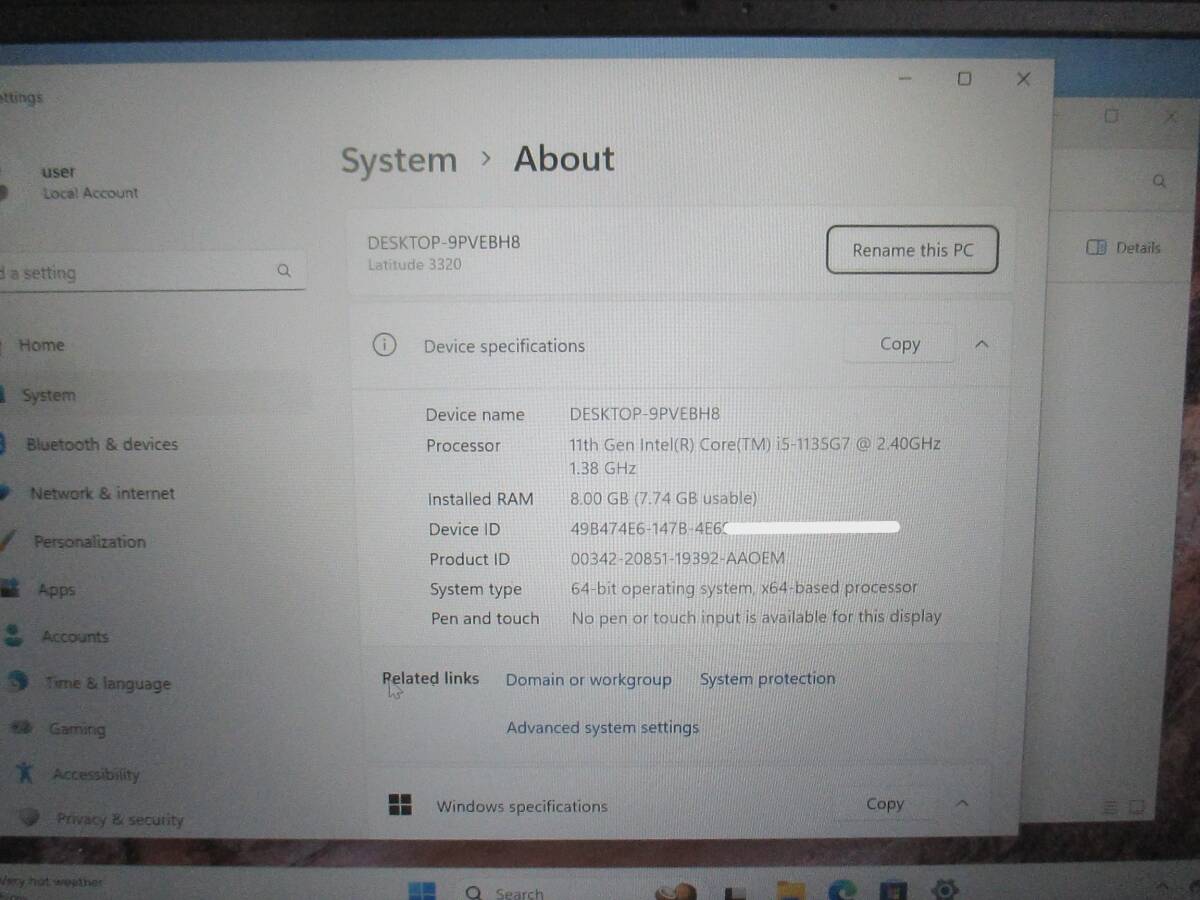Click the Pen and touch value text
The width and height of the screenshot is (1200, 900).
(x=756, y=617)
